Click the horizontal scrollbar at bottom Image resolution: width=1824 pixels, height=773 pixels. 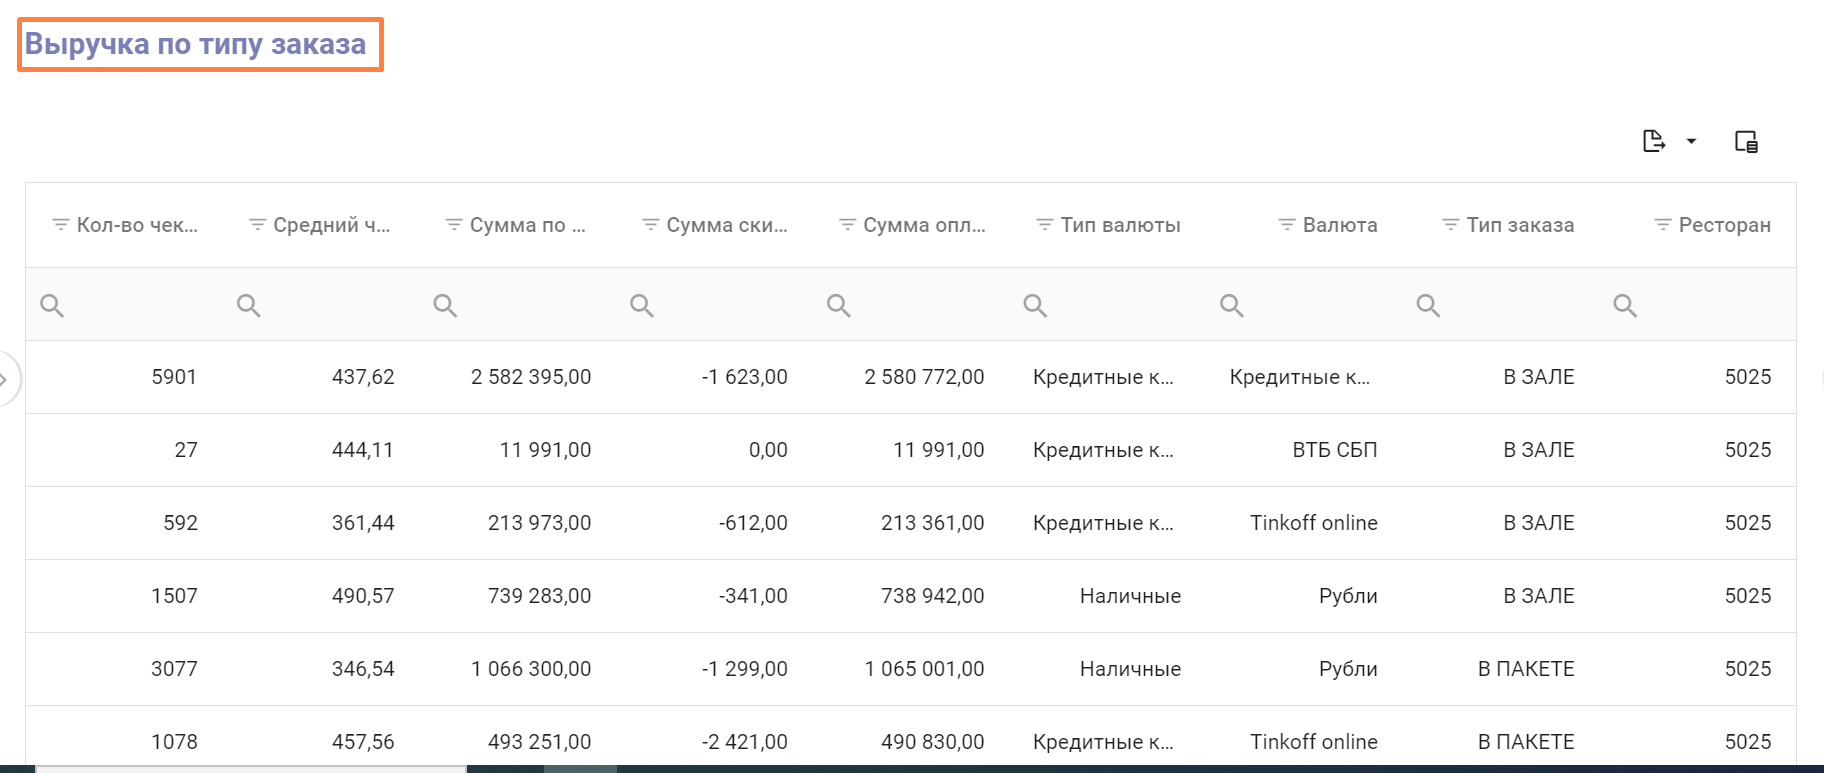250,768
